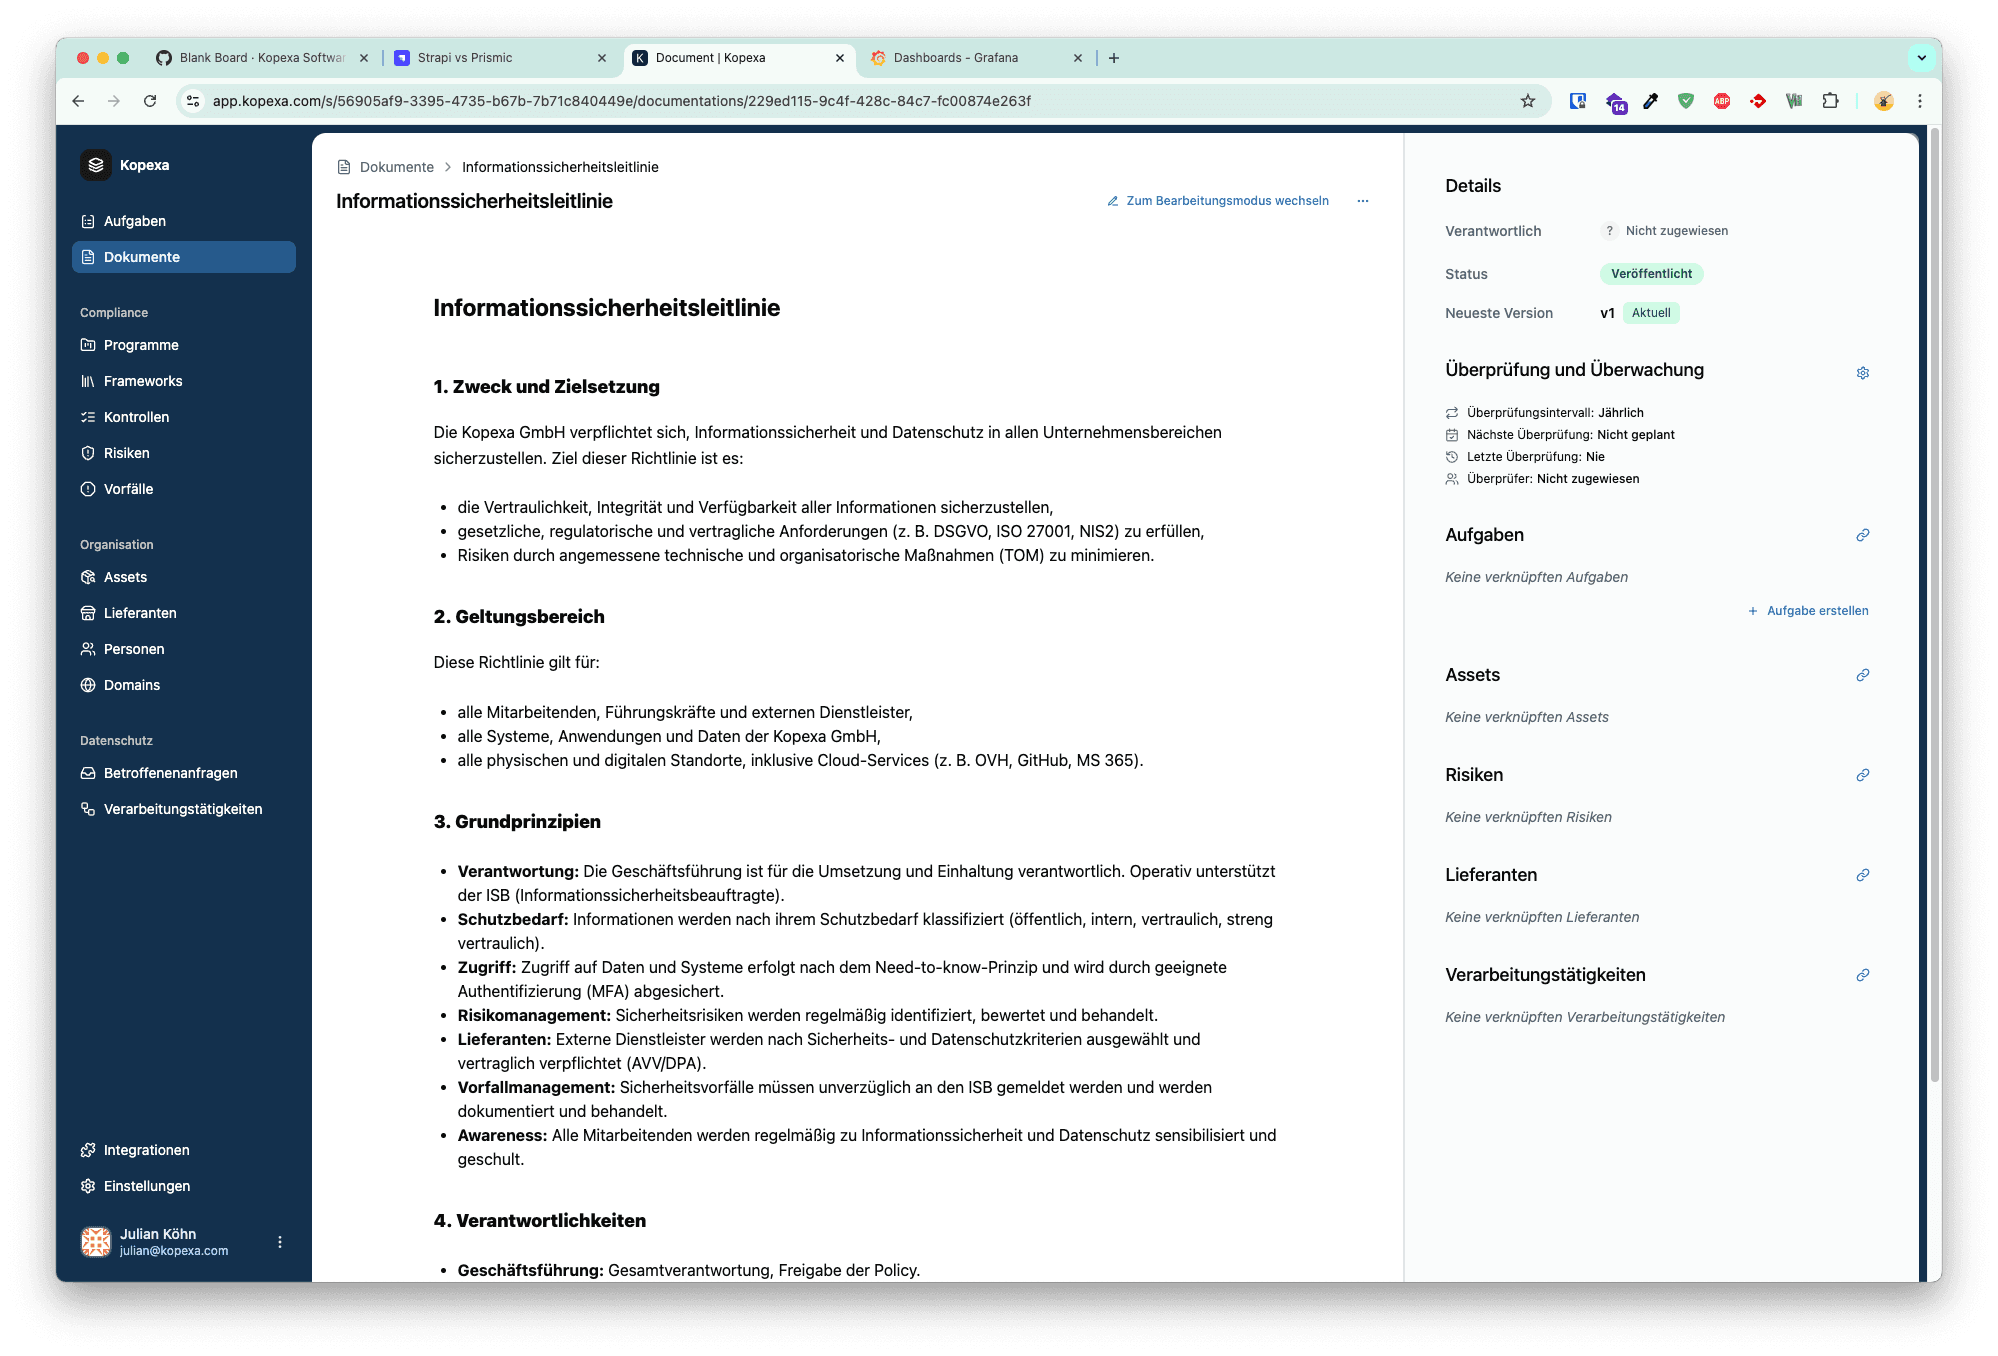Image resolution: width=1998 pixels, height=1356 pixels.
Task: Open the user options menu beside Julian Köhn
Action: click(279, 1242)
